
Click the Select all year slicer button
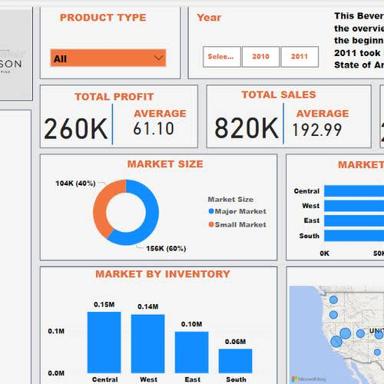[221, 57]
